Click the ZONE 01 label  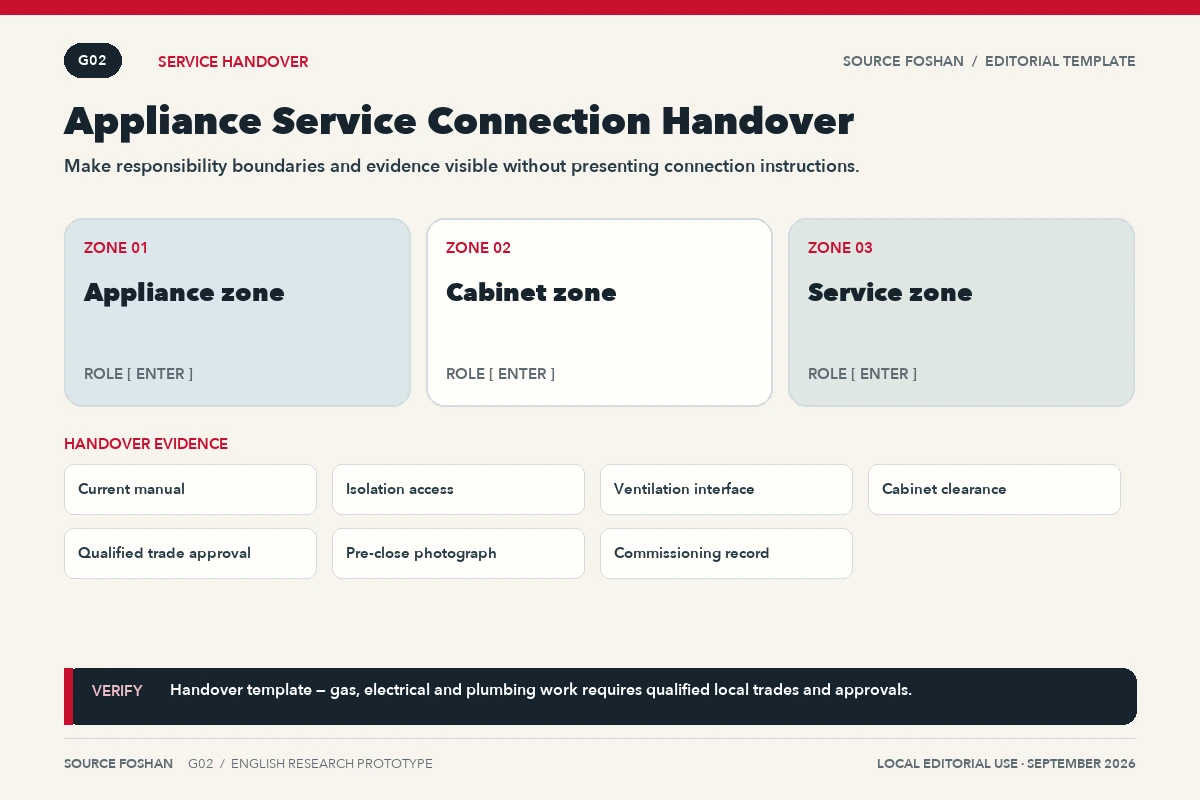pyautogui.click(x=116, y=248)
